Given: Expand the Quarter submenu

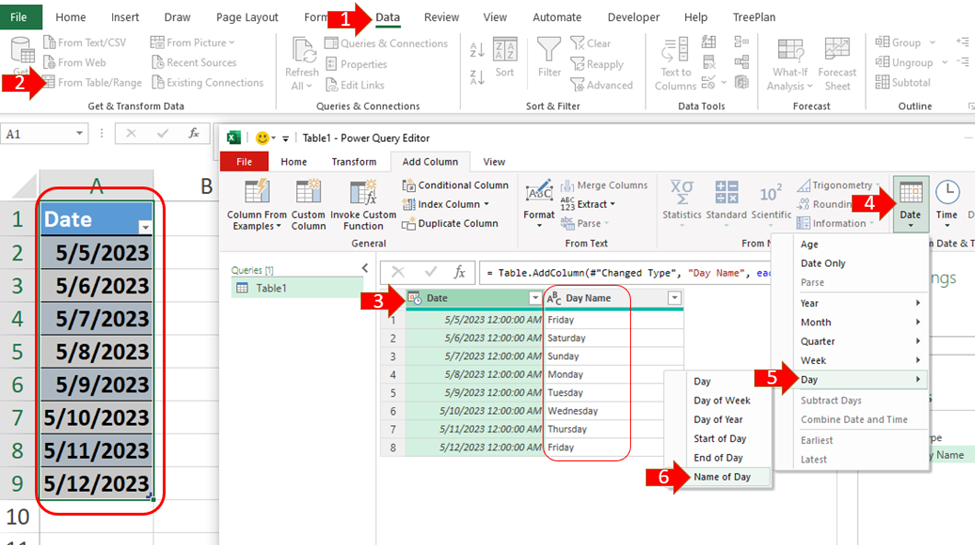Looking at the screenshot, I should pyautogui.click(x=860, y=342).
